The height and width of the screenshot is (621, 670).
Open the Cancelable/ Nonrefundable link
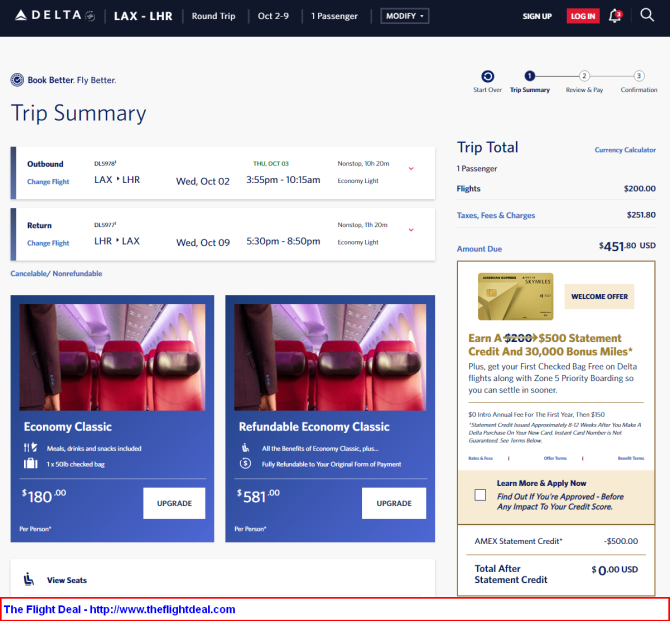pyautogui.click(x=56, y=274)
